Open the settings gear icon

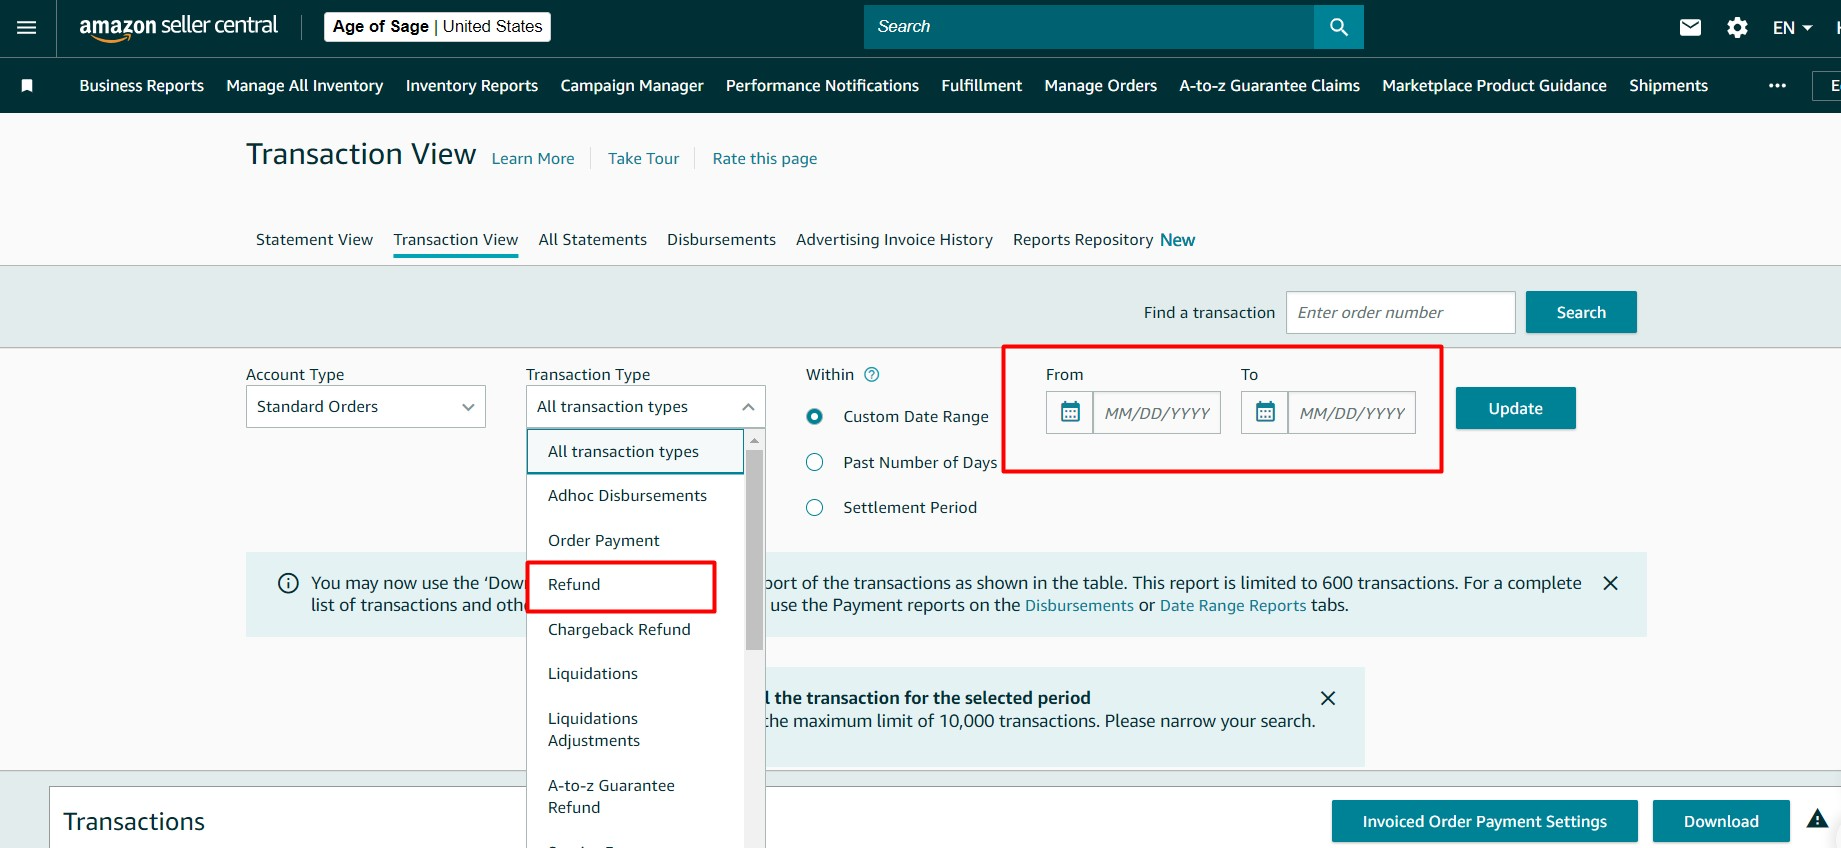1737,27
